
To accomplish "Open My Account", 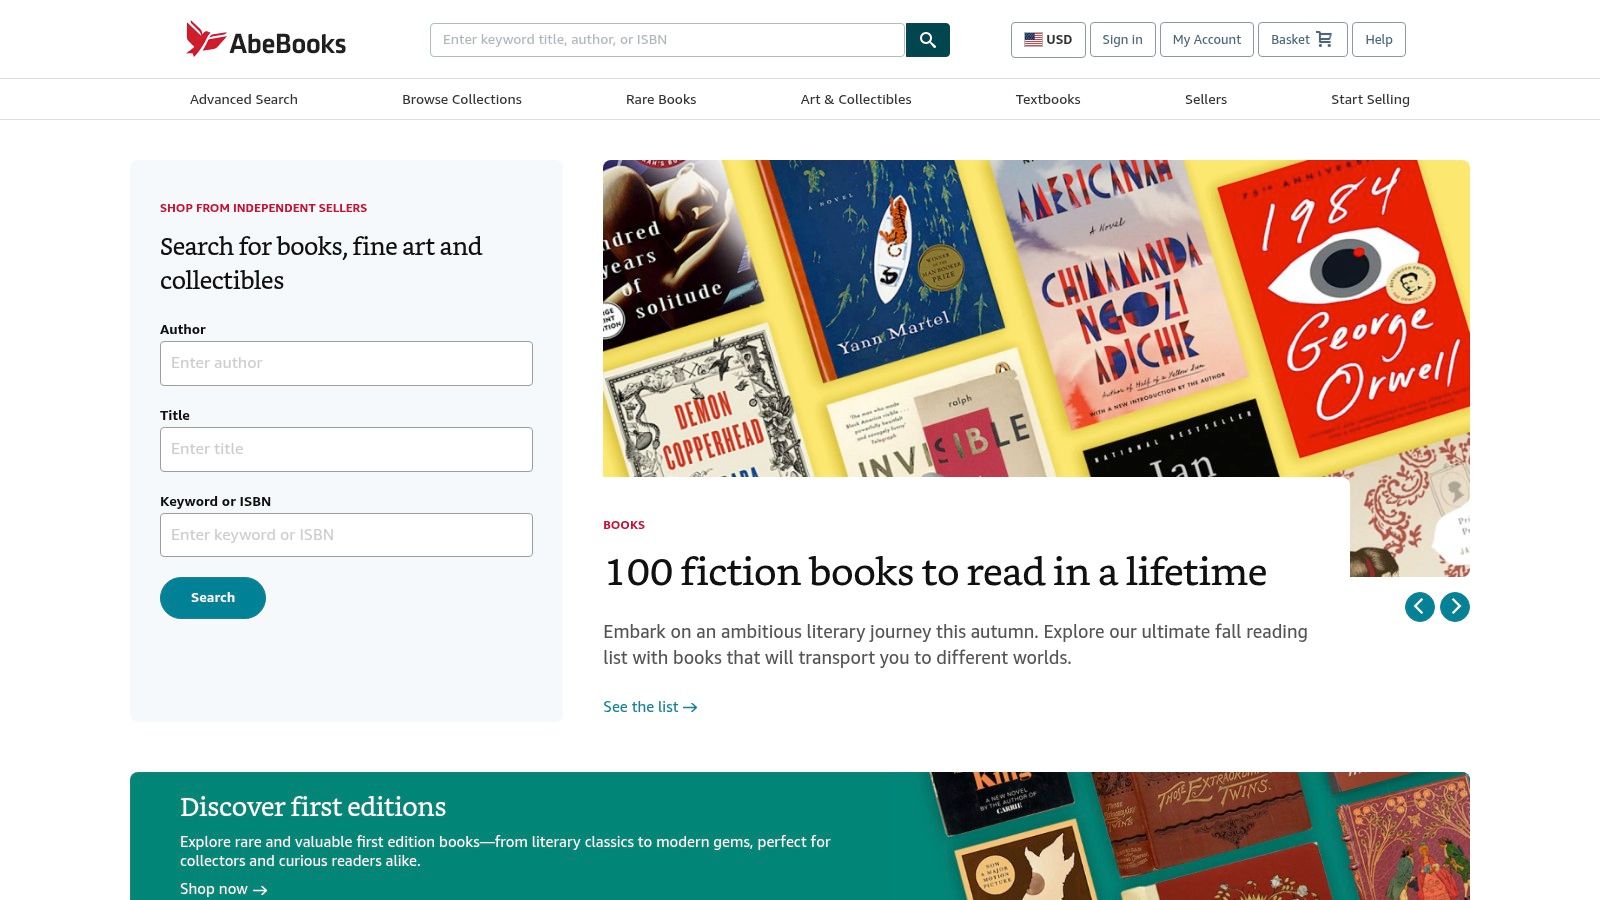I will click(1206, 40).
